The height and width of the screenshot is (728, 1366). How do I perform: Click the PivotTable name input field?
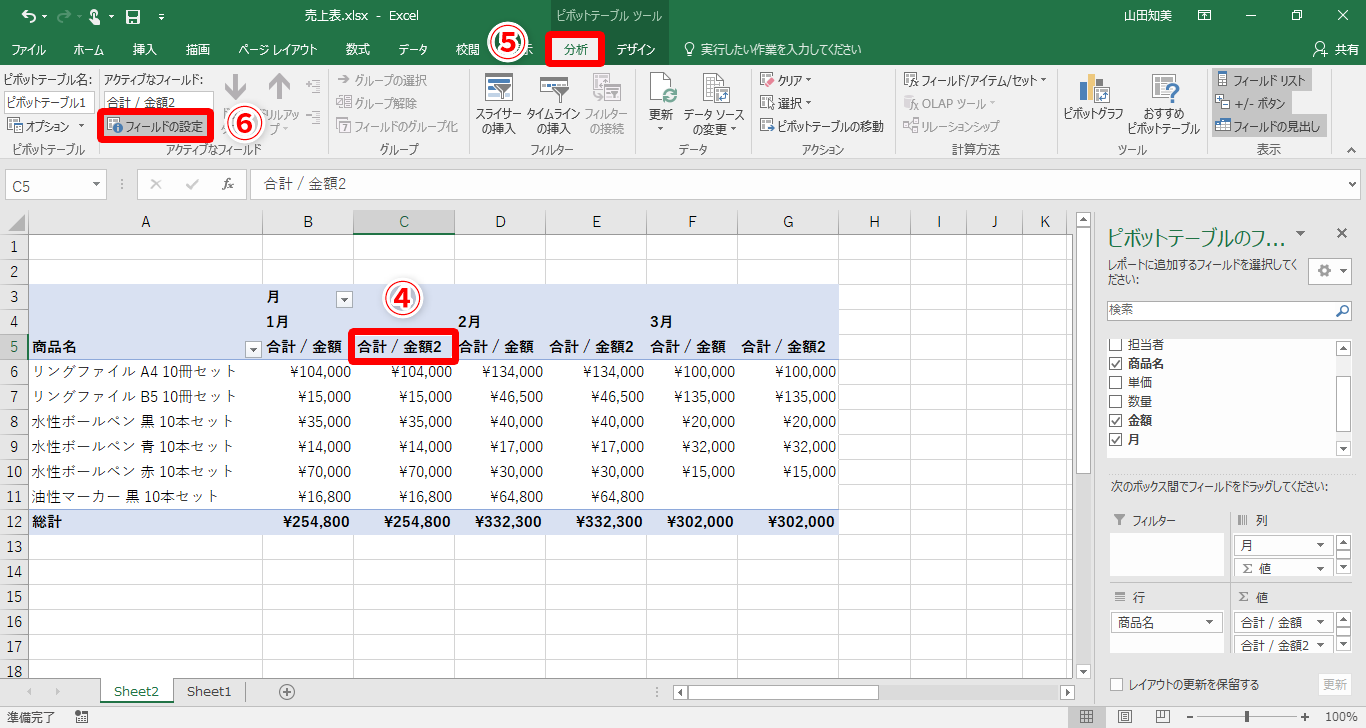[50, 102]
